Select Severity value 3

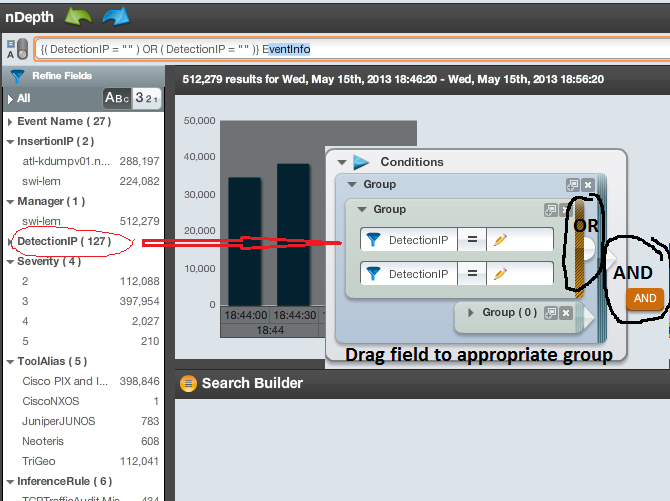91,301
